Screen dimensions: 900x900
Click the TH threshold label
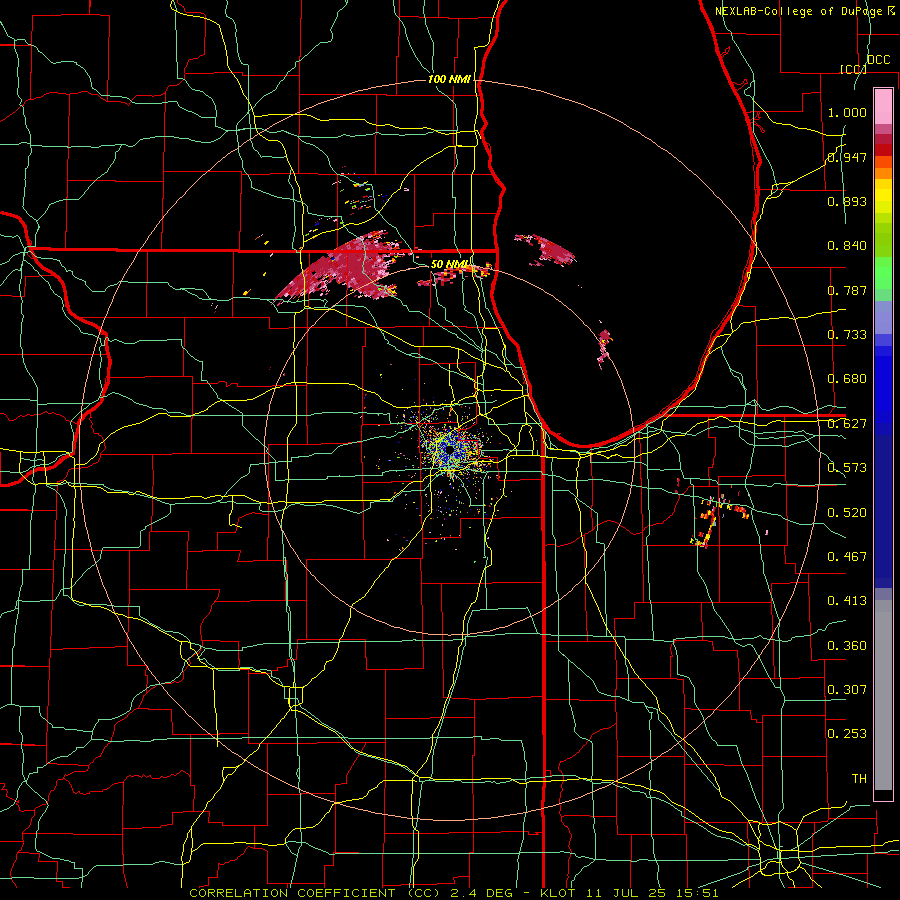[x=859, y=778]
